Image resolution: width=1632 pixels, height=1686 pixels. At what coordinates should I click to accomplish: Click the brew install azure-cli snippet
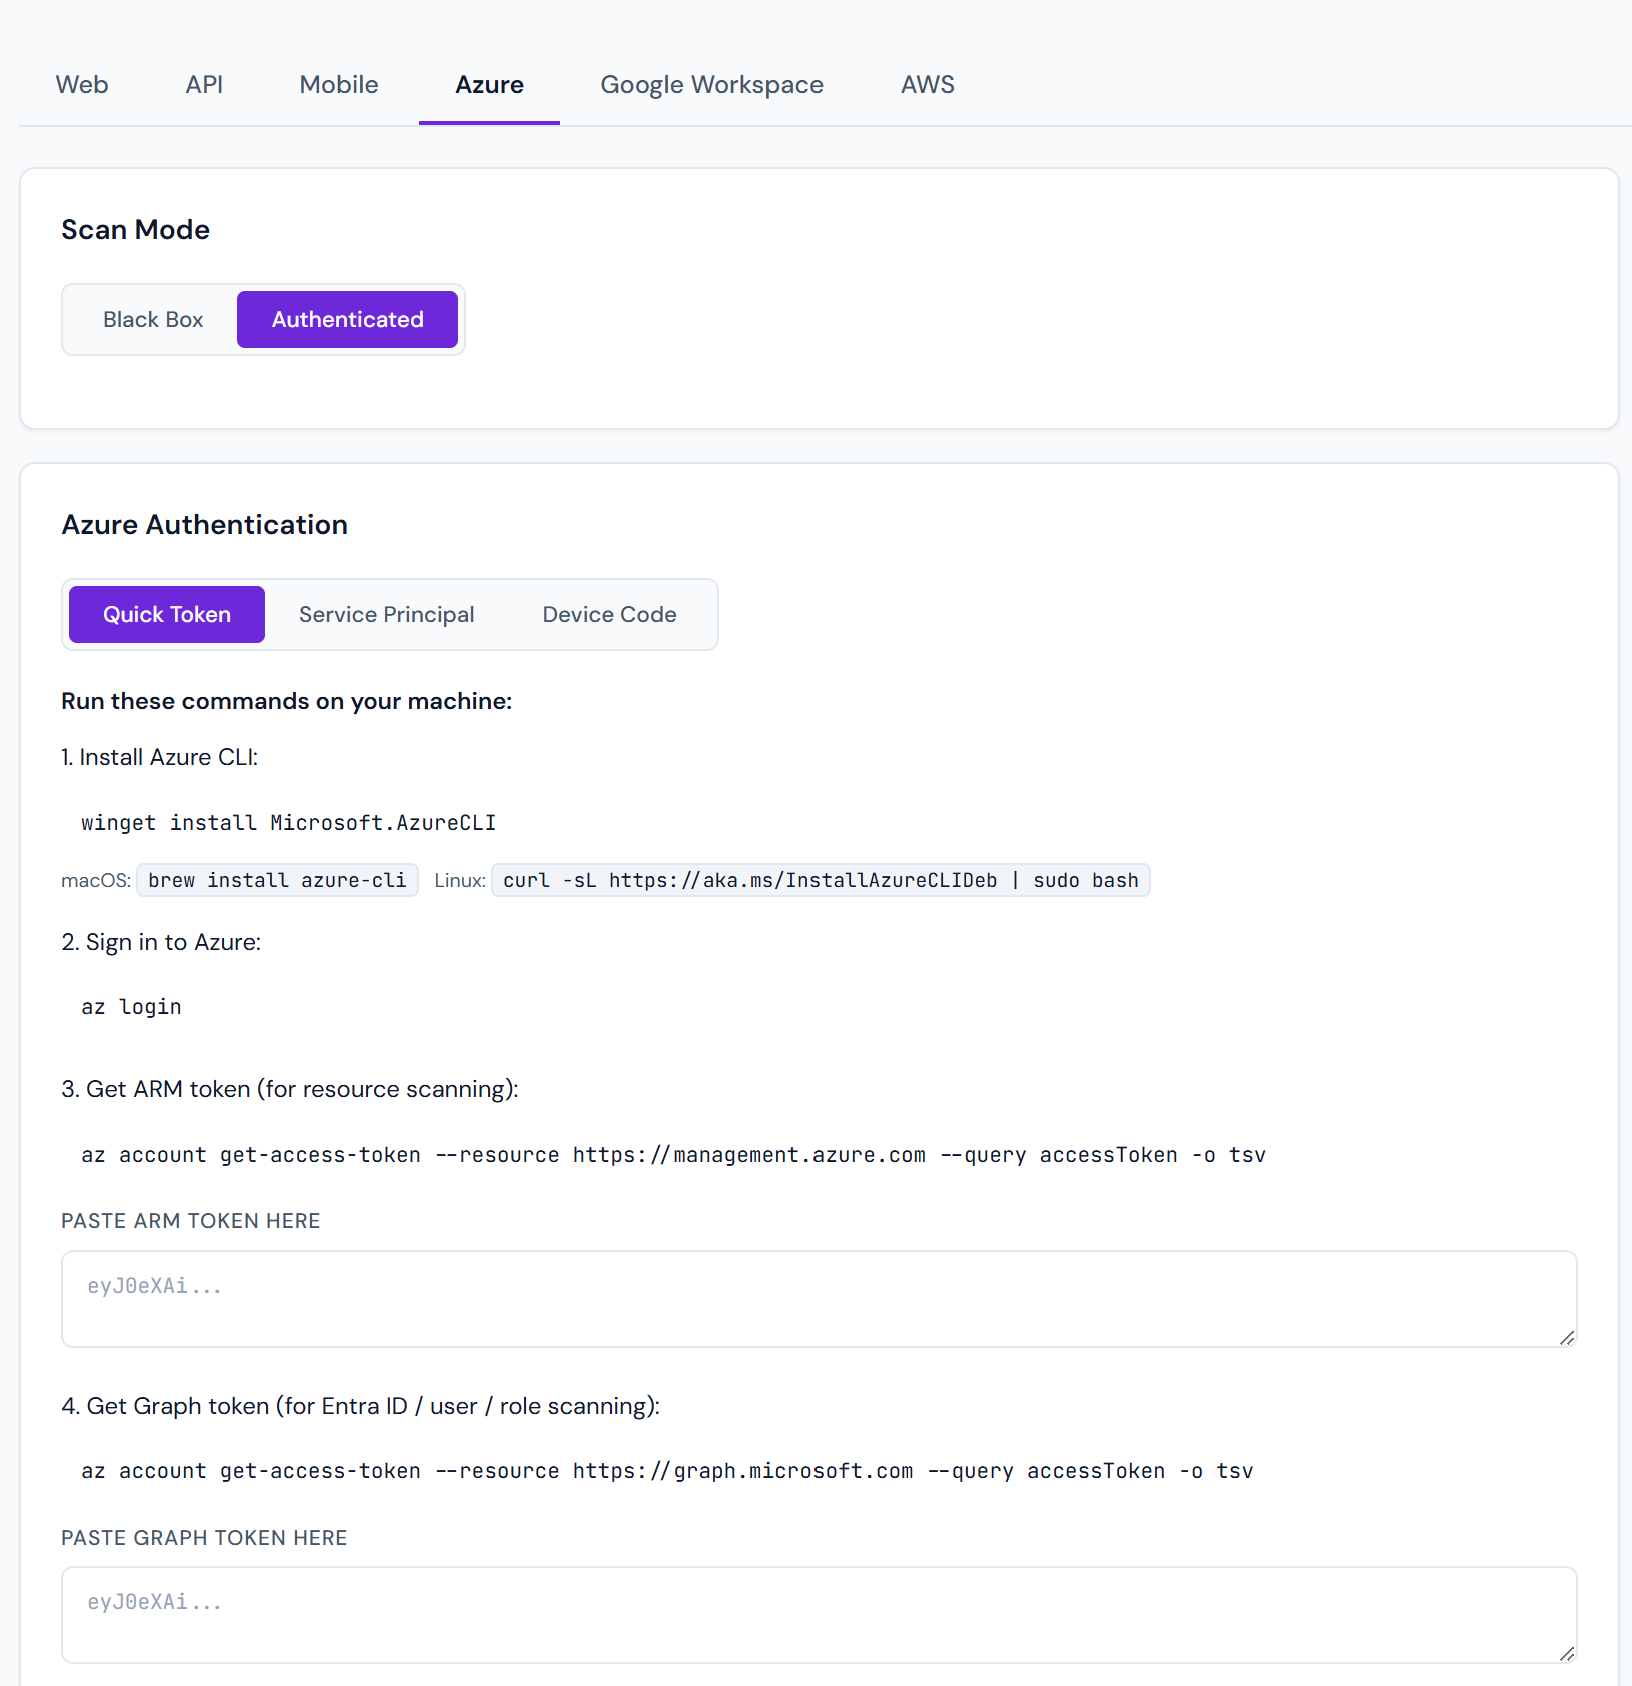[x=277, y=881]
